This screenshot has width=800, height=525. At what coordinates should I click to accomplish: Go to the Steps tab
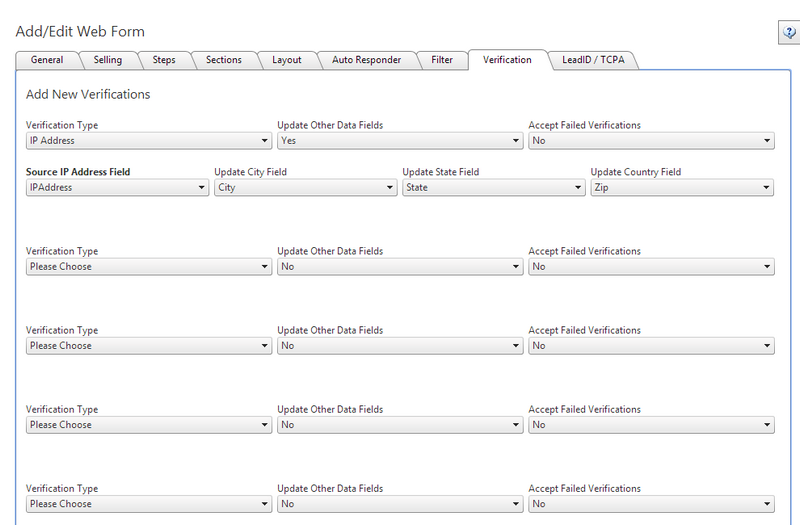164,60
